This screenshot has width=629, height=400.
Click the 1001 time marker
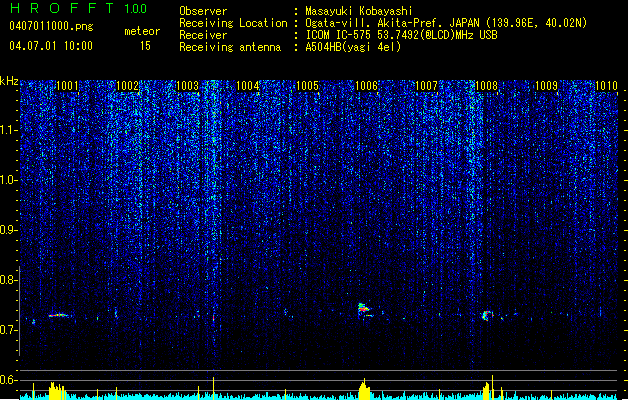[67, 85]
